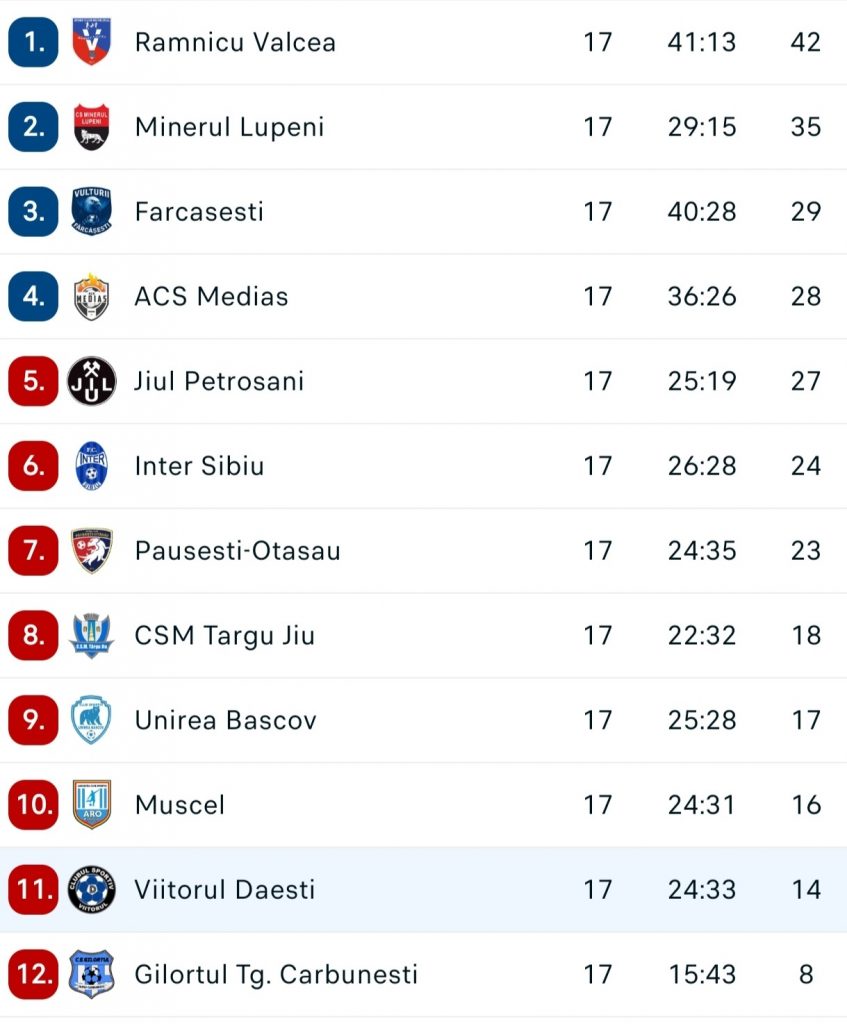
Task: Click the Gilortul Tg. Carbunesti crest
Action: (x=91, y=974)
